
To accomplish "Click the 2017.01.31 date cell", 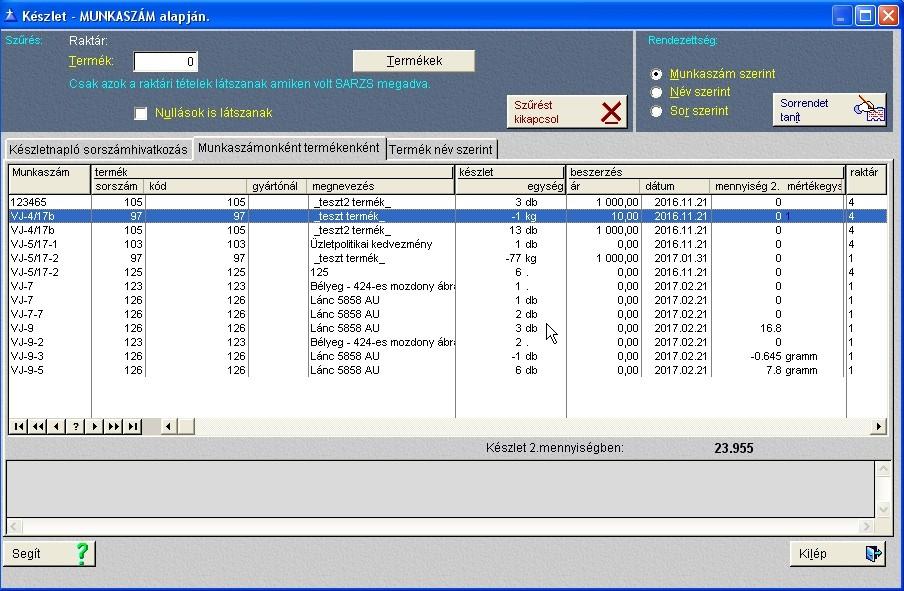I will click(676, 258).
